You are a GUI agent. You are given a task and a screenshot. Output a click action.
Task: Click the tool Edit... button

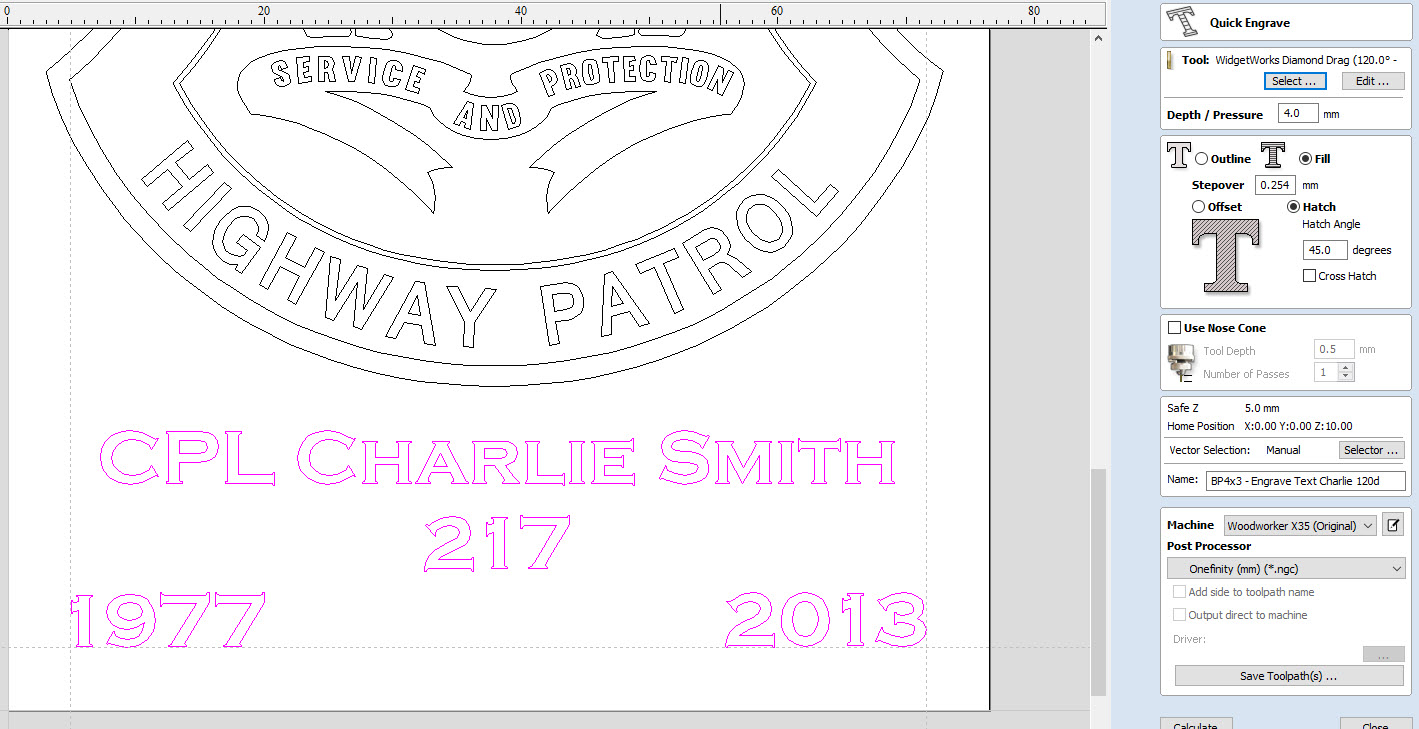point(1372,81)
